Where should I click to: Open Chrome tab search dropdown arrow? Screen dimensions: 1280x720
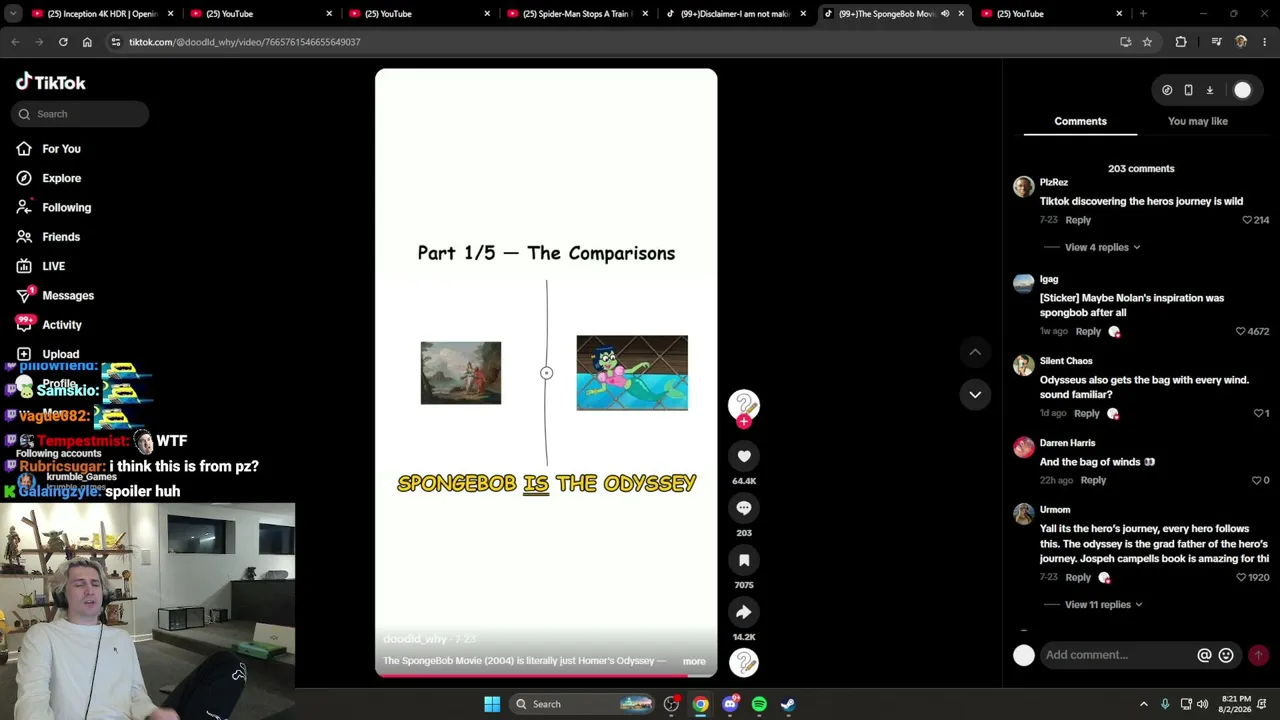pyautogui.click(x=13, y=14)
